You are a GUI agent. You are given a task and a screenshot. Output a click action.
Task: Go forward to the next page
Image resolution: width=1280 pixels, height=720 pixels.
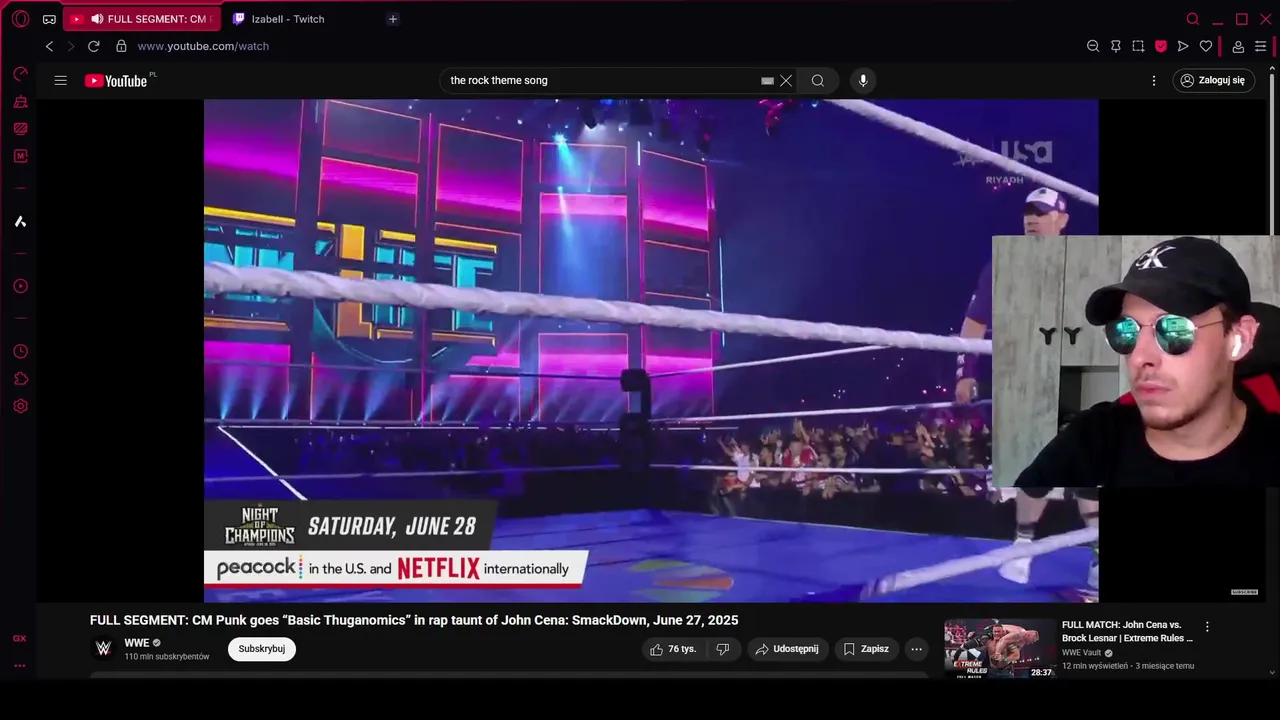pyautogui.click(x=71, y=46)
